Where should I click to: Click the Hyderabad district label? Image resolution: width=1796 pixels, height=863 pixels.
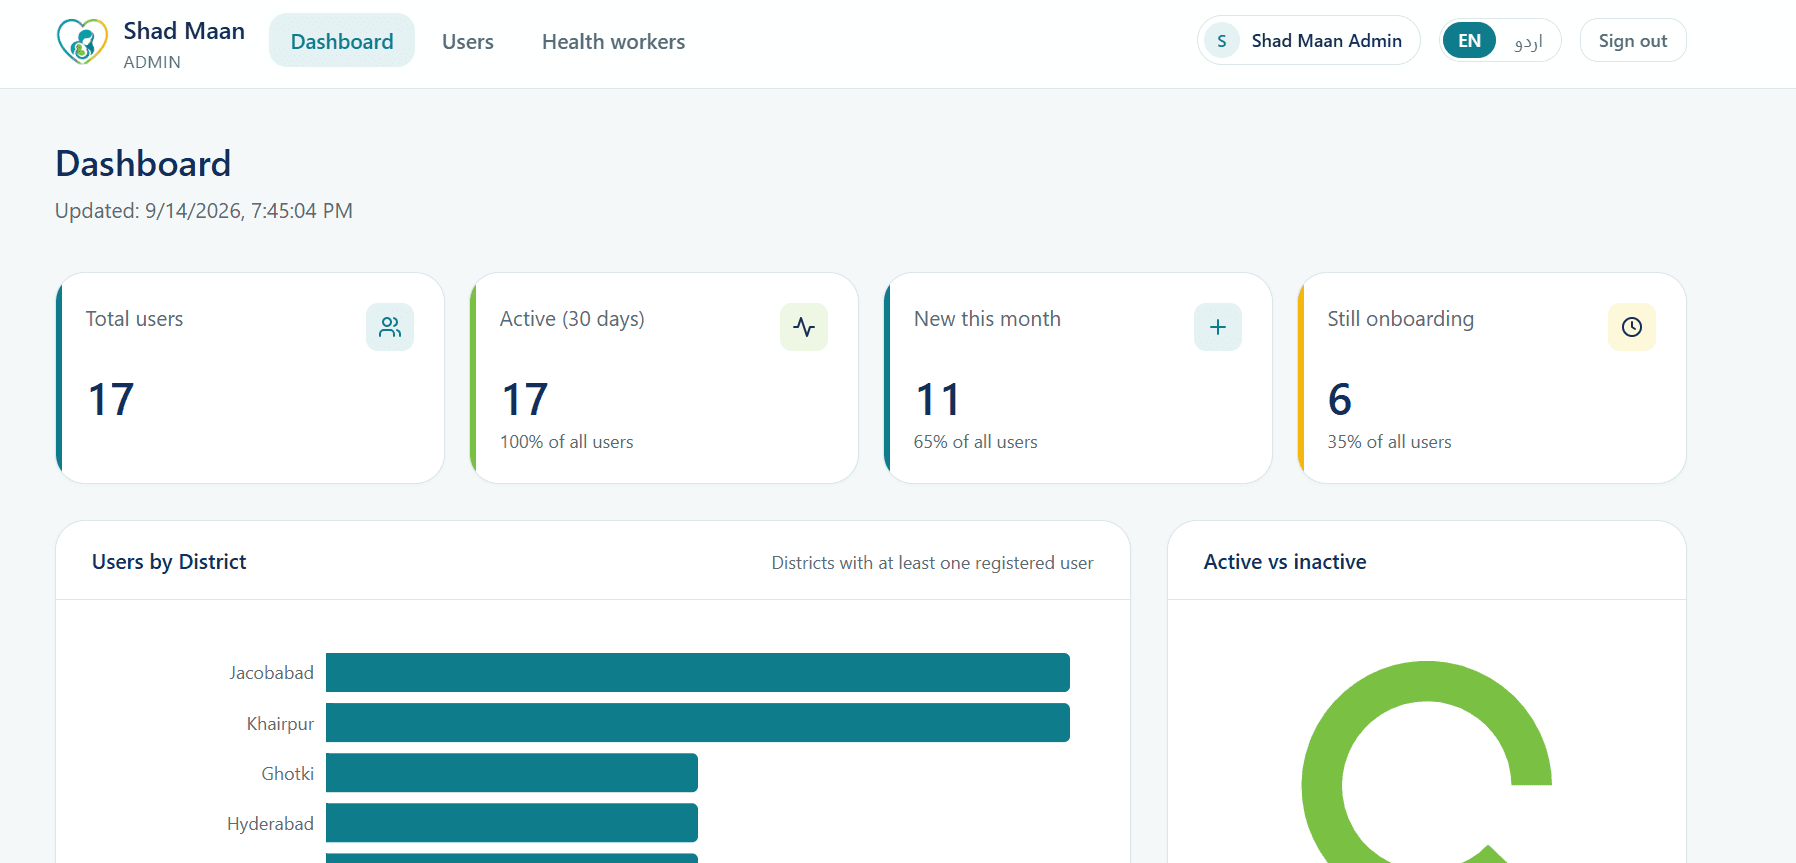pyautogui.click(x=270, y=824)
